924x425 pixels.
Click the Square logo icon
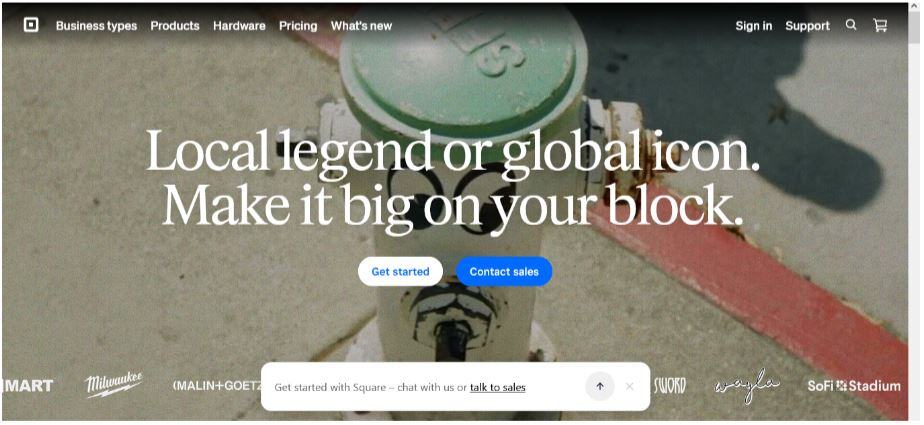[31, 25]
